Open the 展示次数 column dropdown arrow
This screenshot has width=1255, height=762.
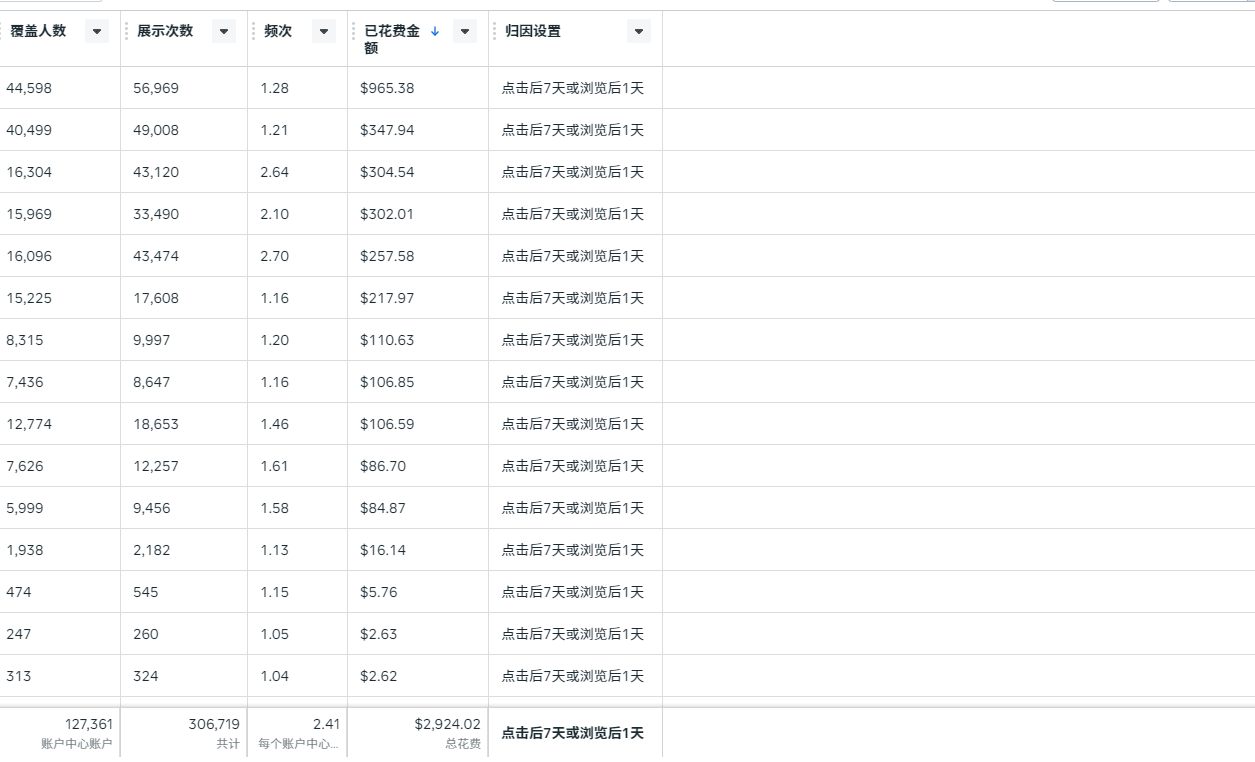pos(224,31)
